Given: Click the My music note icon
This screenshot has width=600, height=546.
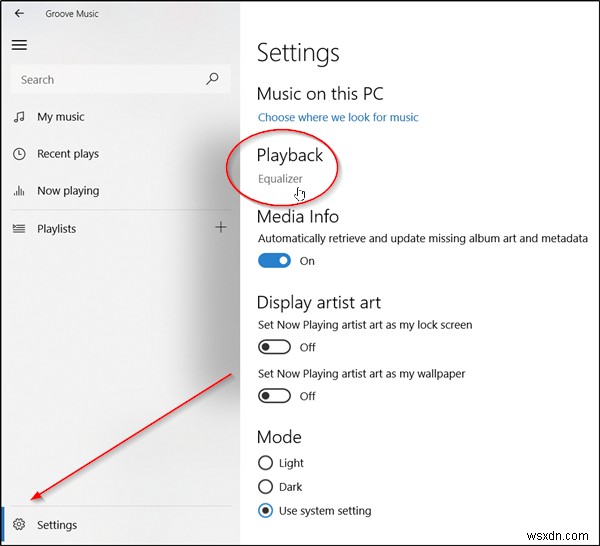Looking at the screenshot, I should point(19,117).
